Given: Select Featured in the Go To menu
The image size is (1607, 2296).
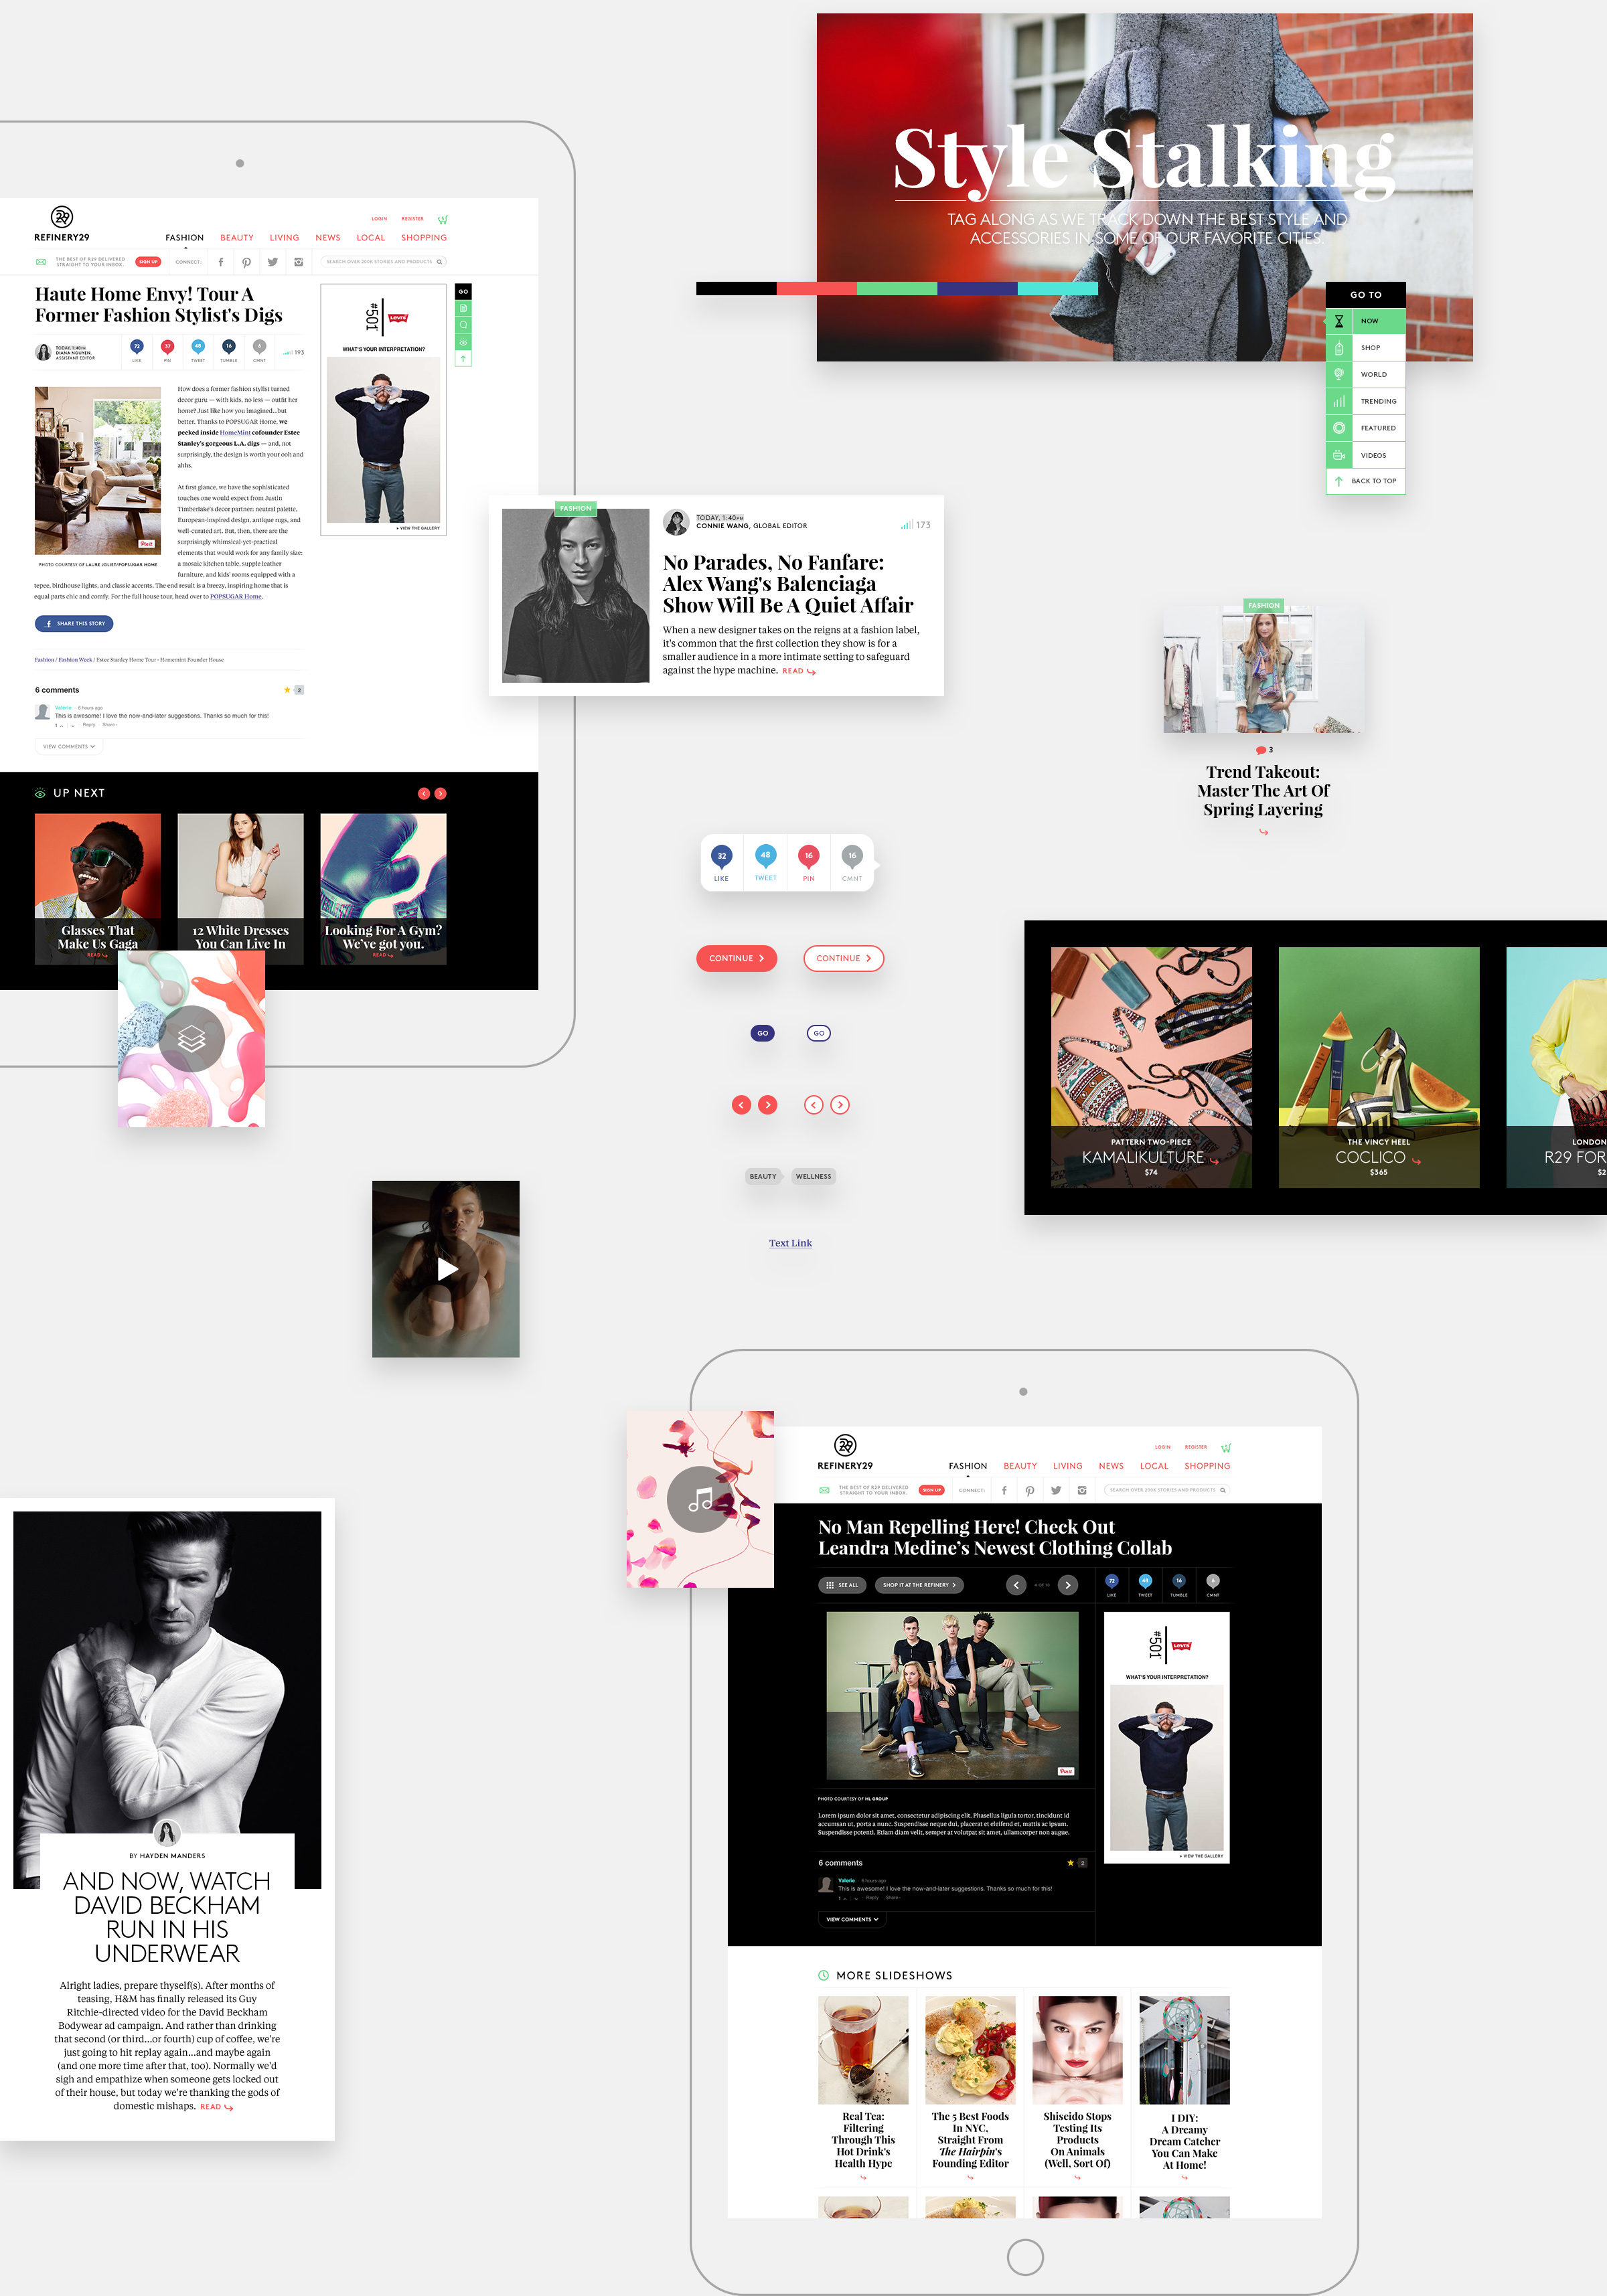Looking at the screenshot, I should click(1377, 428).
